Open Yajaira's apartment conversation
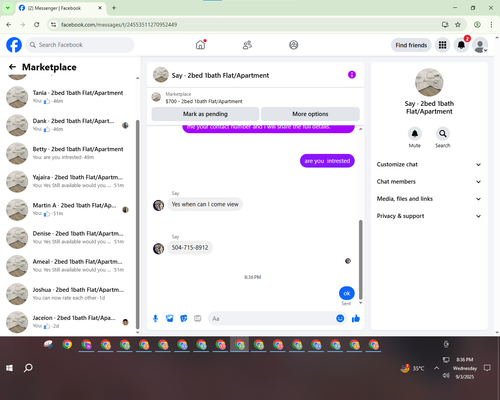Image resolution: width=500 pixels, height=400 pixels. 68,181
